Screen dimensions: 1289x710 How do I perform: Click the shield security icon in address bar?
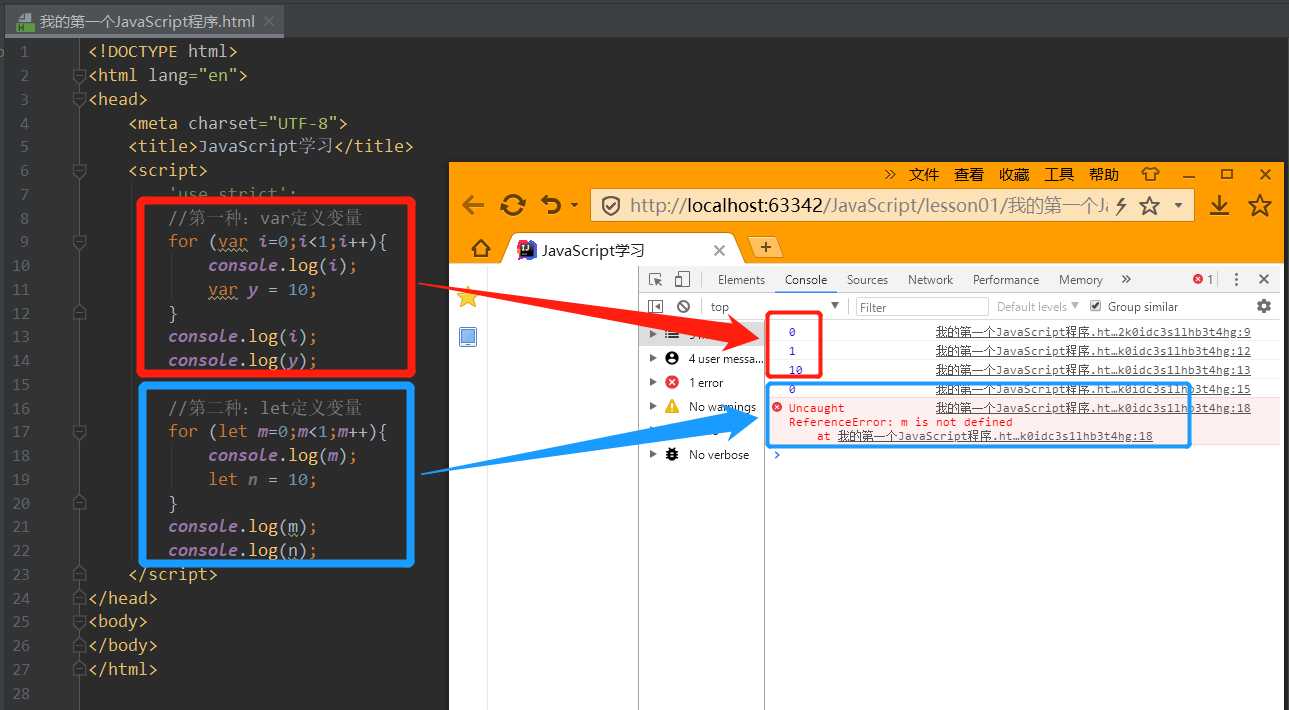tap(610, 206)
